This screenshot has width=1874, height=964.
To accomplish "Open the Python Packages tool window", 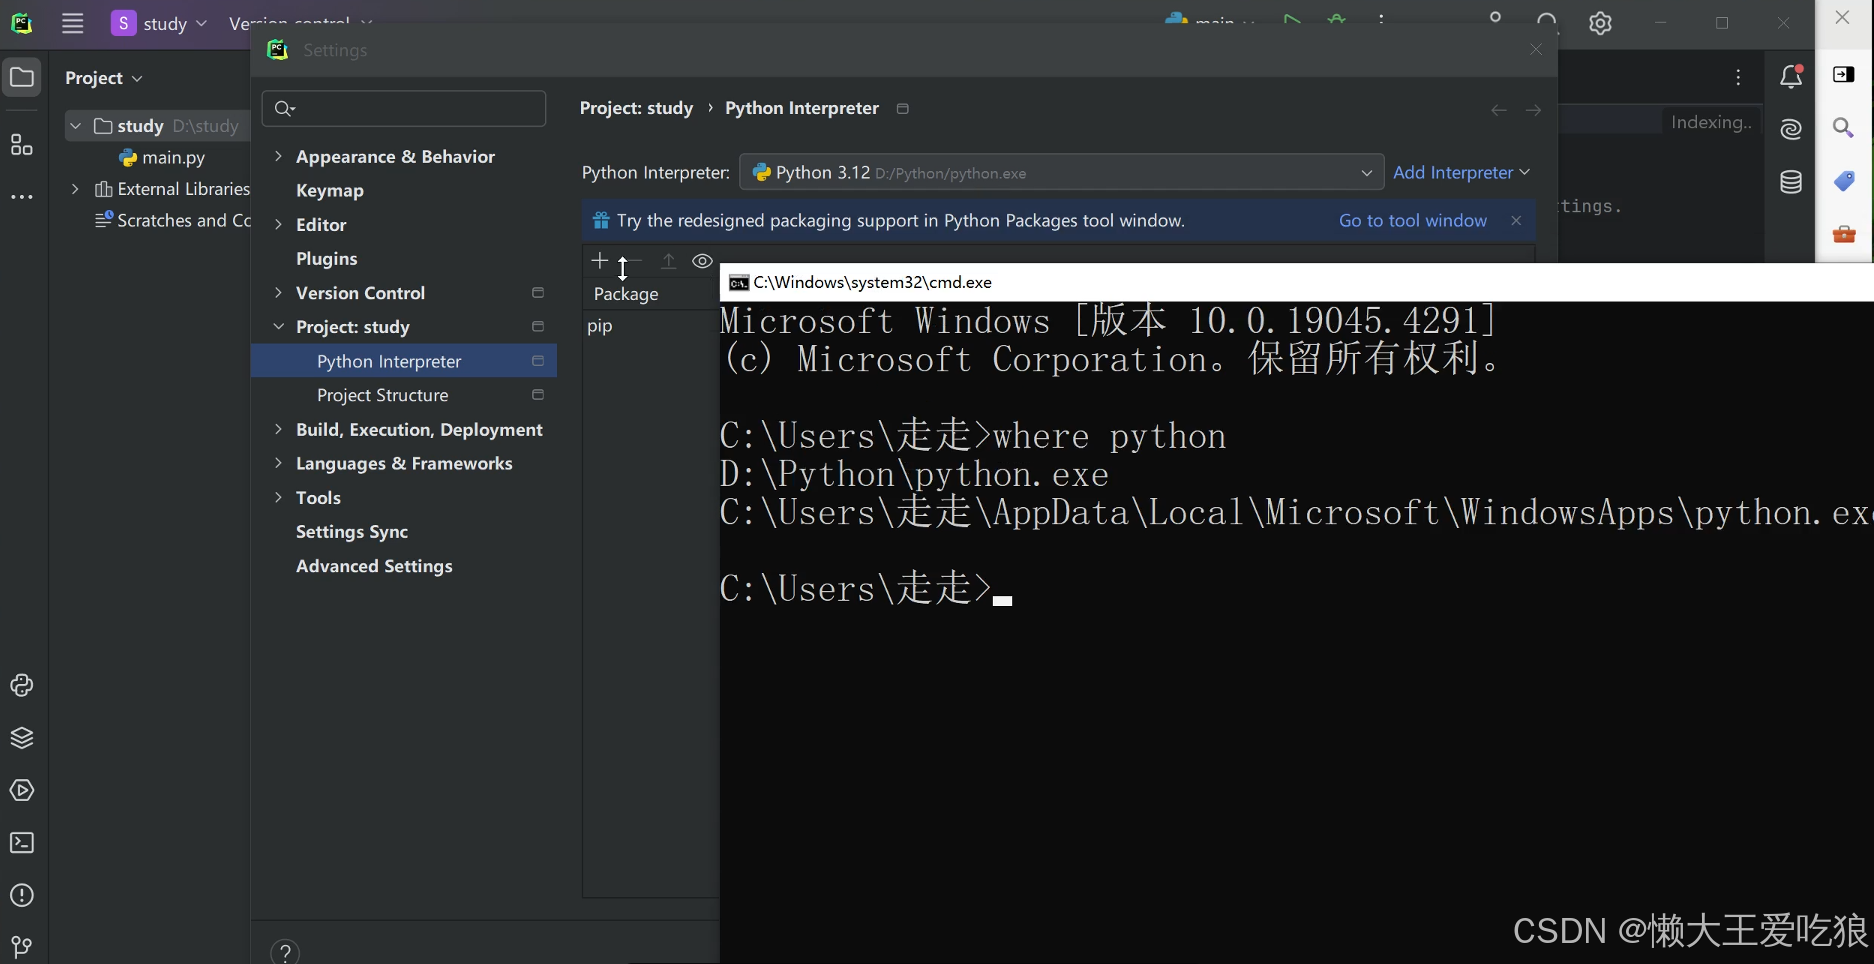I will [x=22, y=685].
